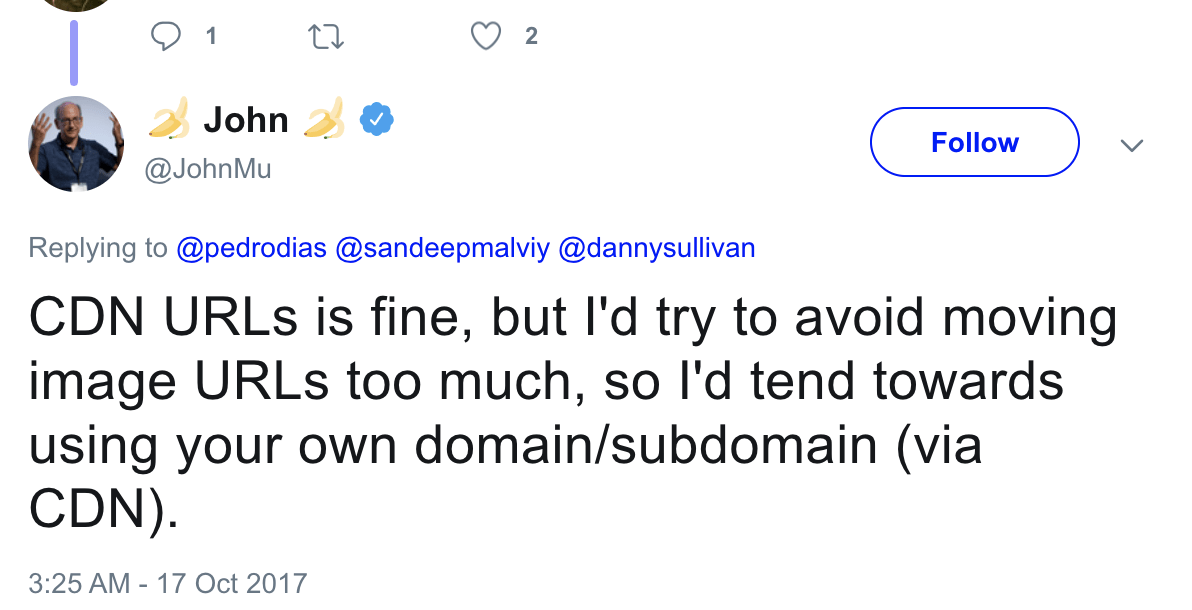Click the blue verified badge next to John
This screenshot has height=610, width=1192.
point(376,121)
